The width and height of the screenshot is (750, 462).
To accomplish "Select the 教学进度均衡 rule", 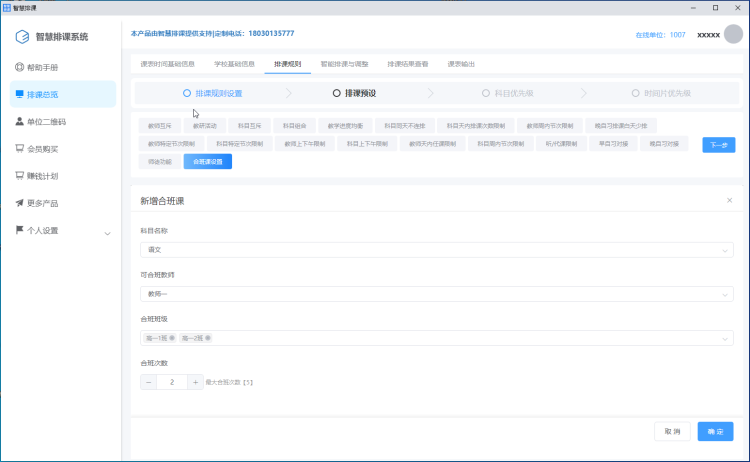I will coord(345,126).
